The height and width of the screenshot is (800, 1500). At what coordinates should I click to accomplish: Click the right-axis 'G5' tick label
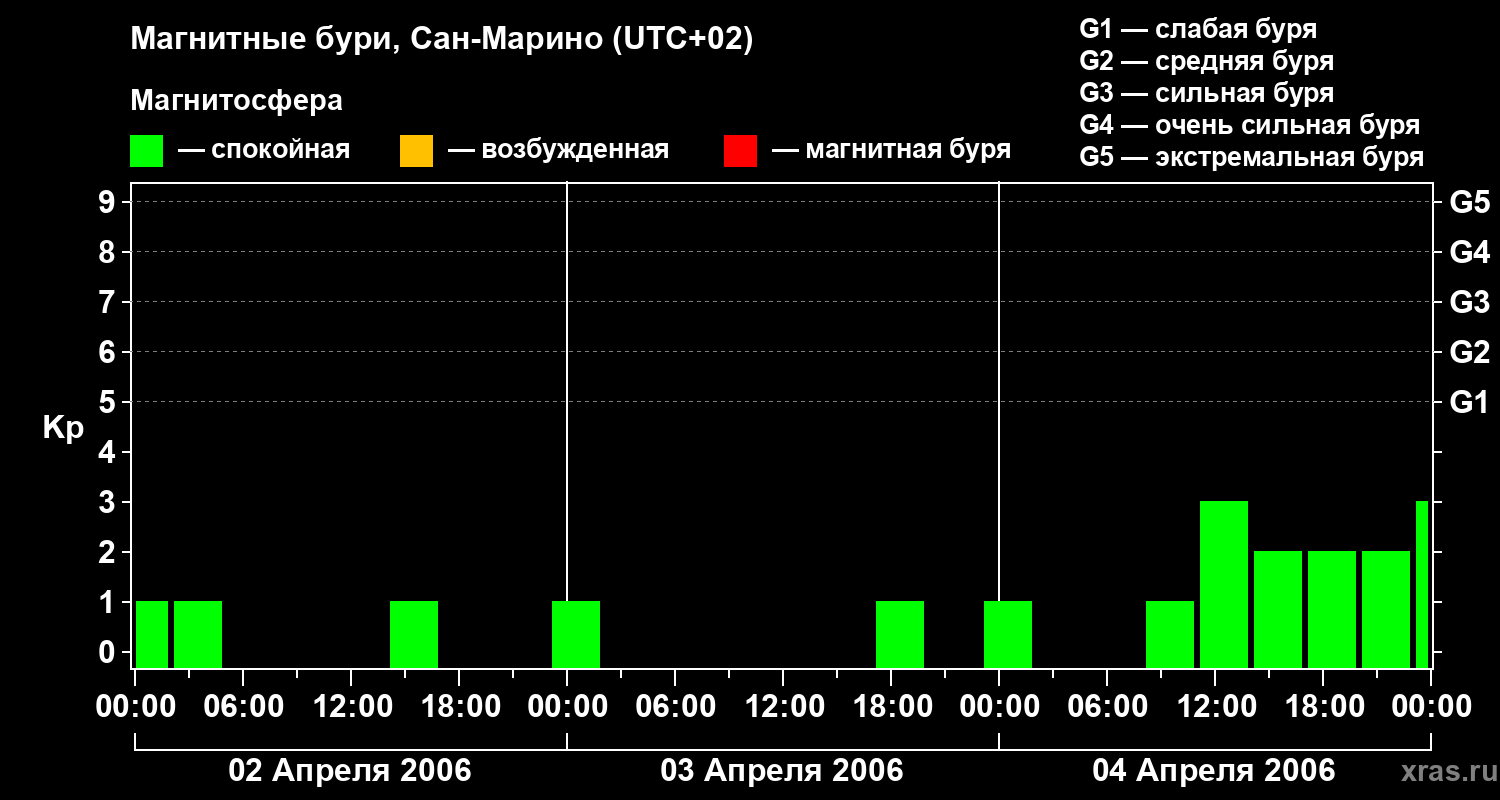pos(1470,202)
